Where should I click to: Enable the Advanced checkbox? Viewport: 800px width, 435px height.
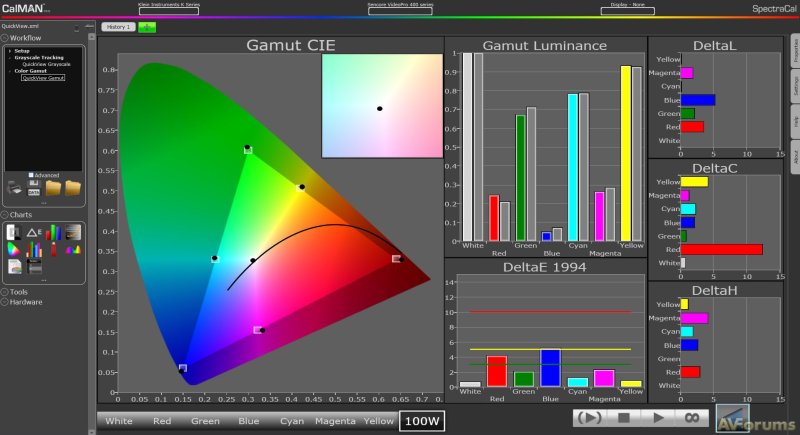pyautogui.click(x=31, y=174)
